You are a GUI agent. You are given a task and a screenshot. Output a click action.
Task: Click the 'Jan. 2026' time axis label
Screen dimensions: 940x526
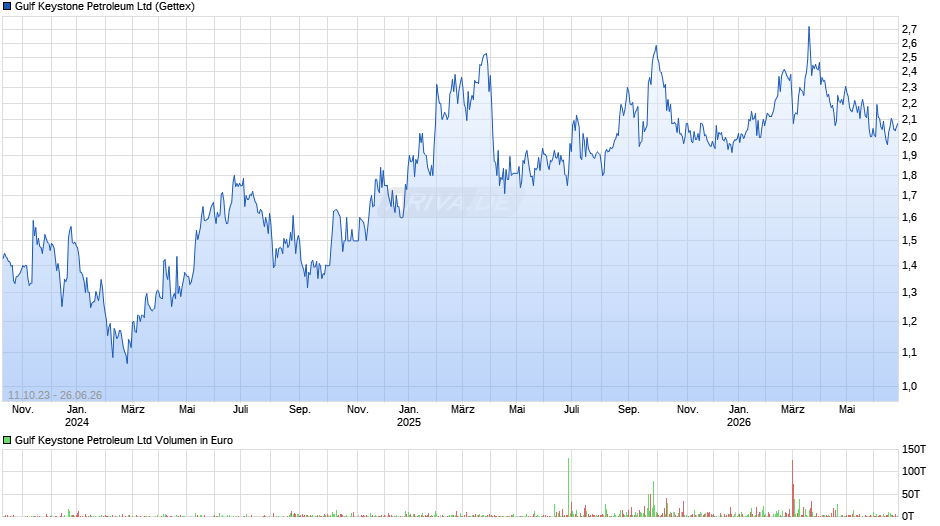click(x=739, y=416)
